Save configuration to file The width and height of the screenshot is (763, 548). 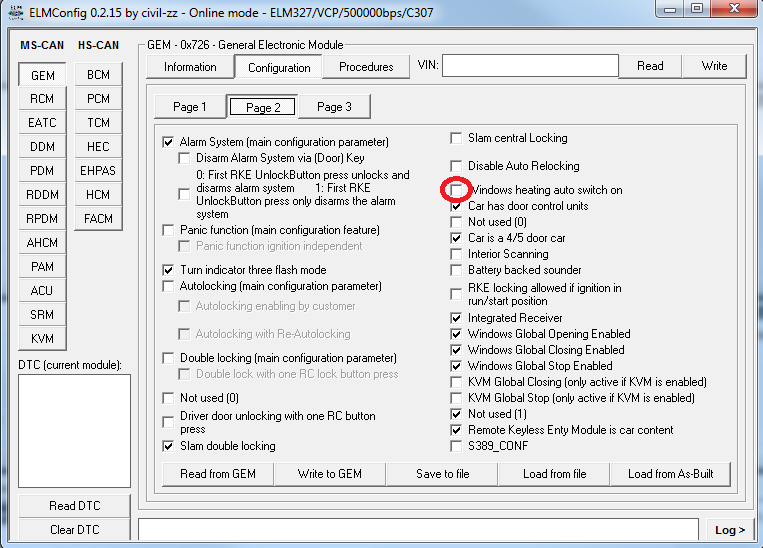click(x=442, y=473)
